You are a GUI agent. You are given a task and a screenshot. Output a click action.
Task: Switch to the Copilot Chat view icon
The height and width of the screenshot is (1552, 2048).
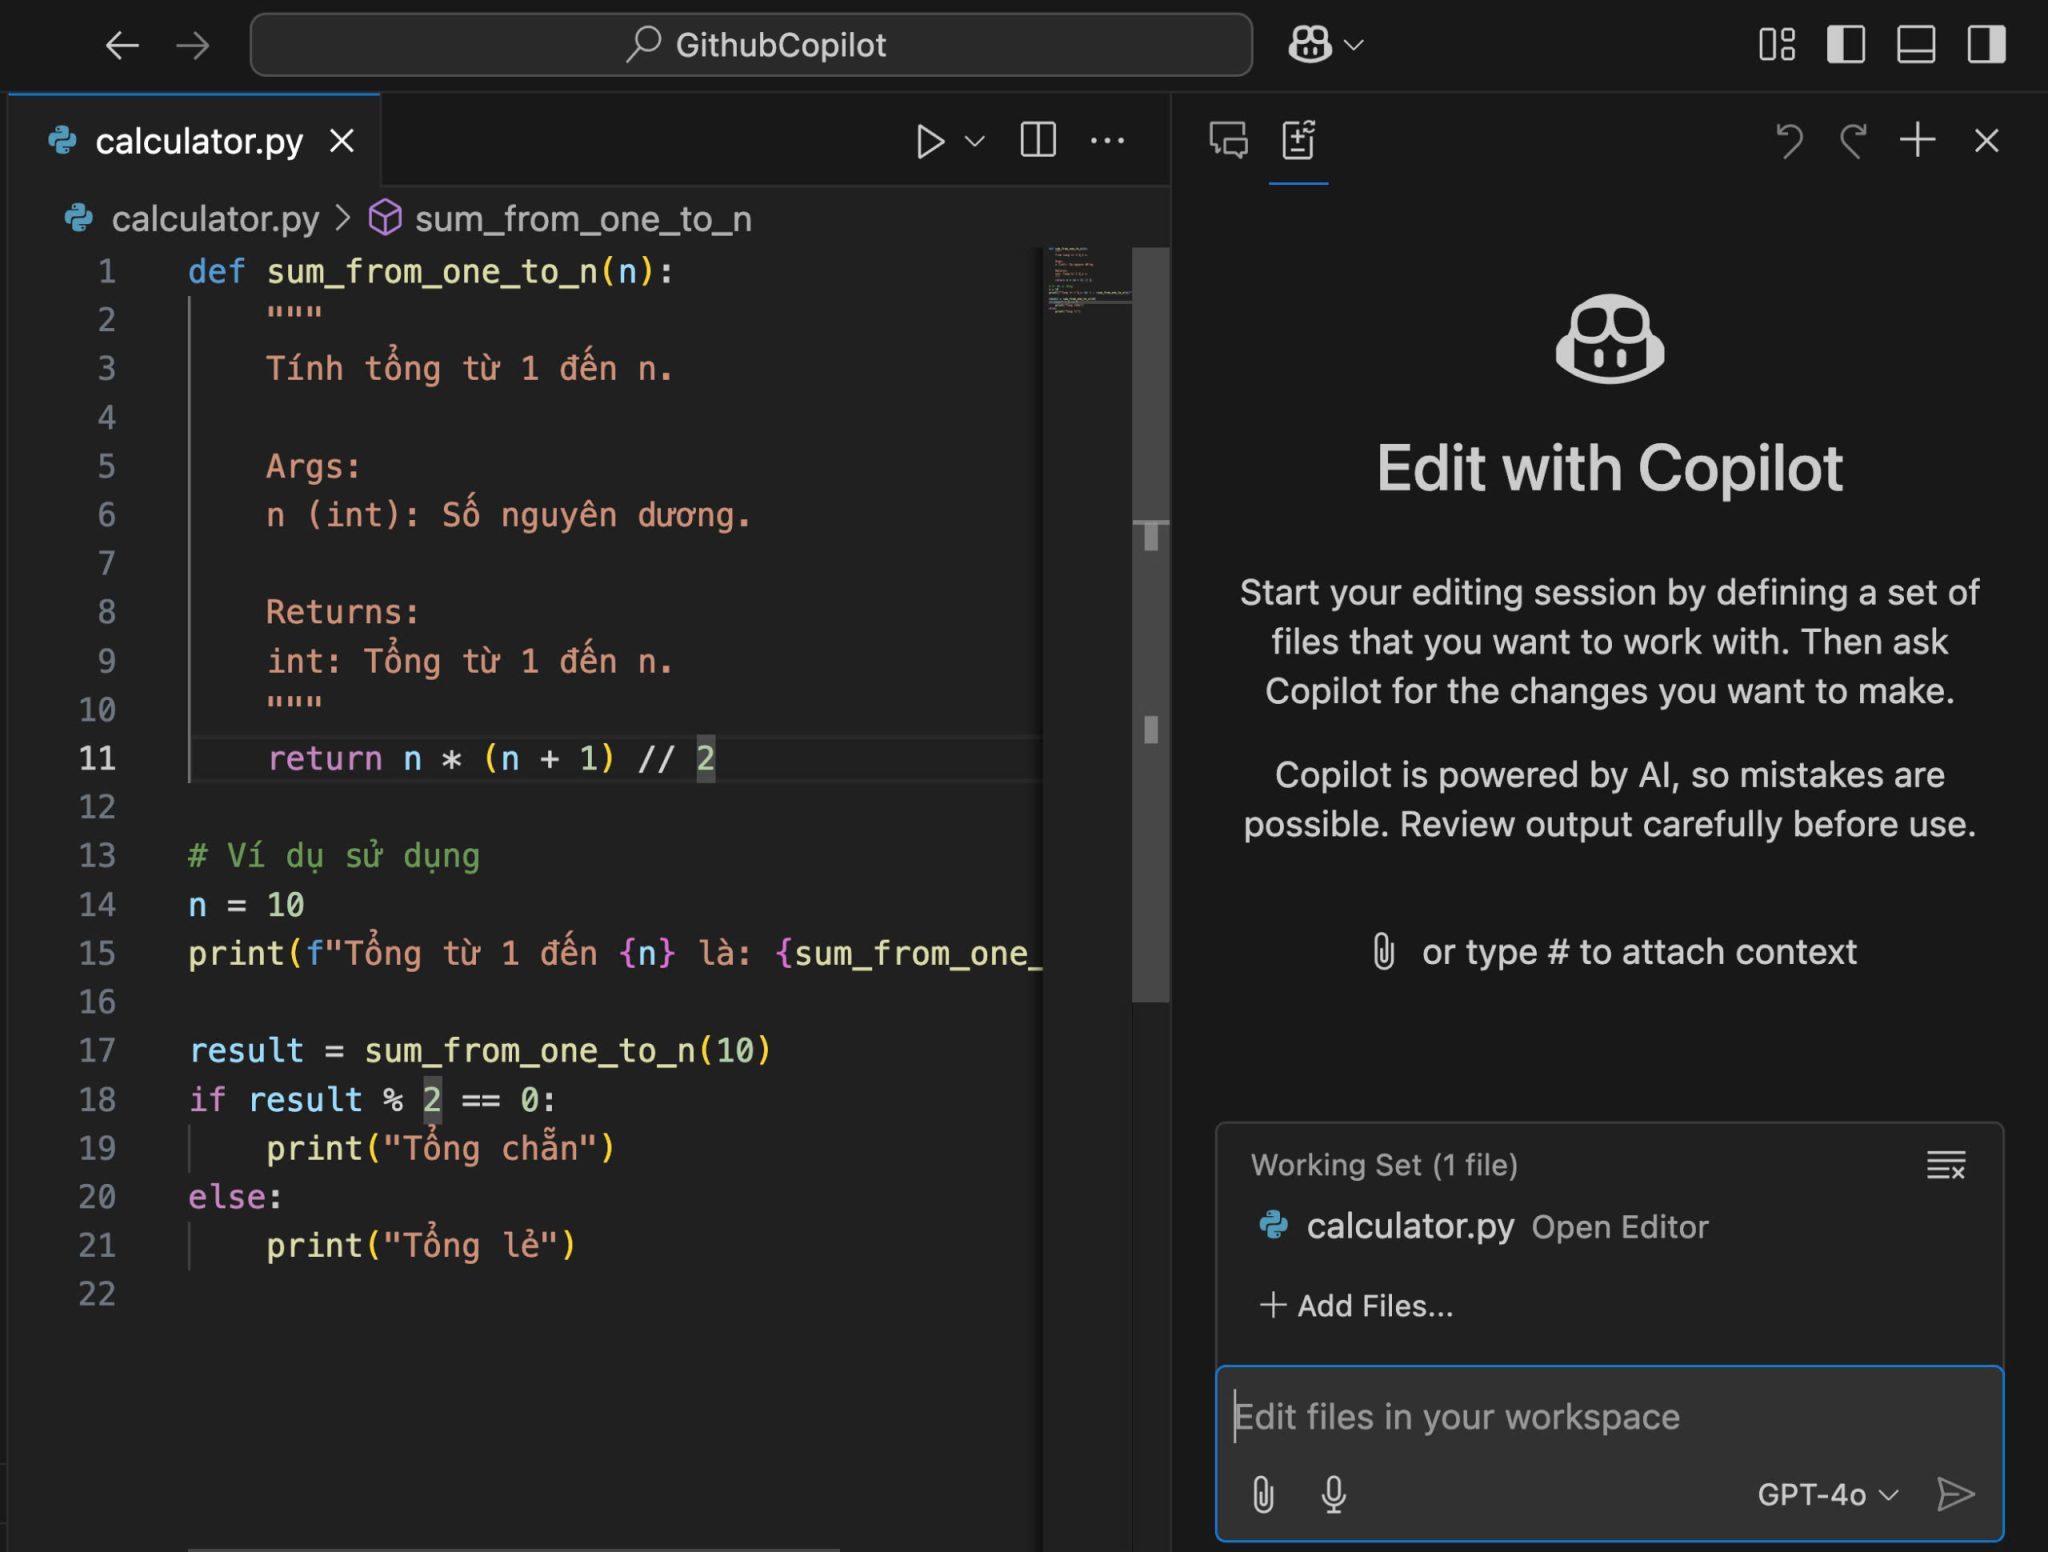point(1228,140)
